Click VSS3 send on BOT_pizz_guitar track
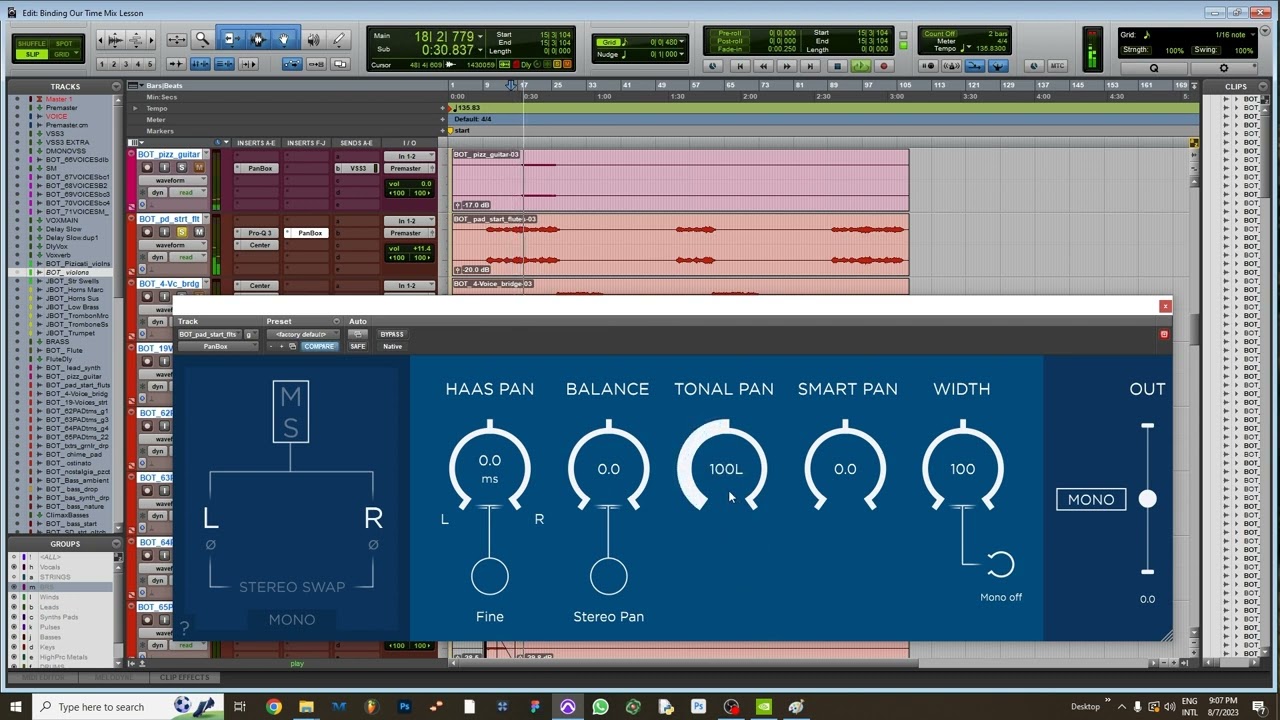 (x=356, y=168)
